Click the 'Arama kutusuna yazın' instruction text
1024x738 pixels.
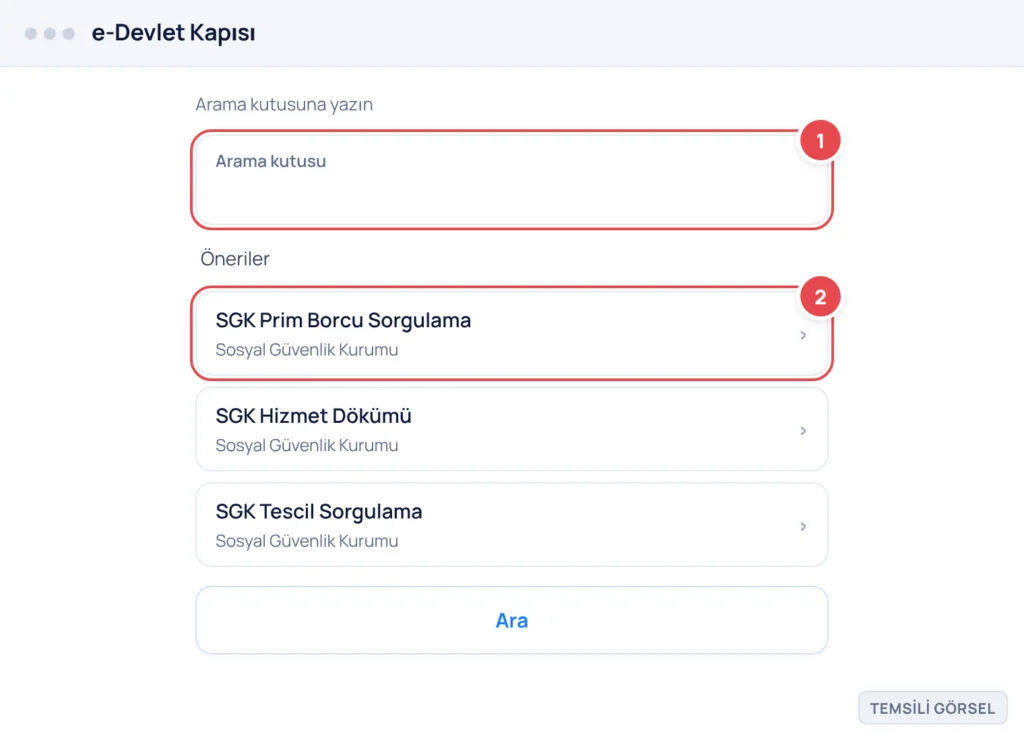pos(284,104)
